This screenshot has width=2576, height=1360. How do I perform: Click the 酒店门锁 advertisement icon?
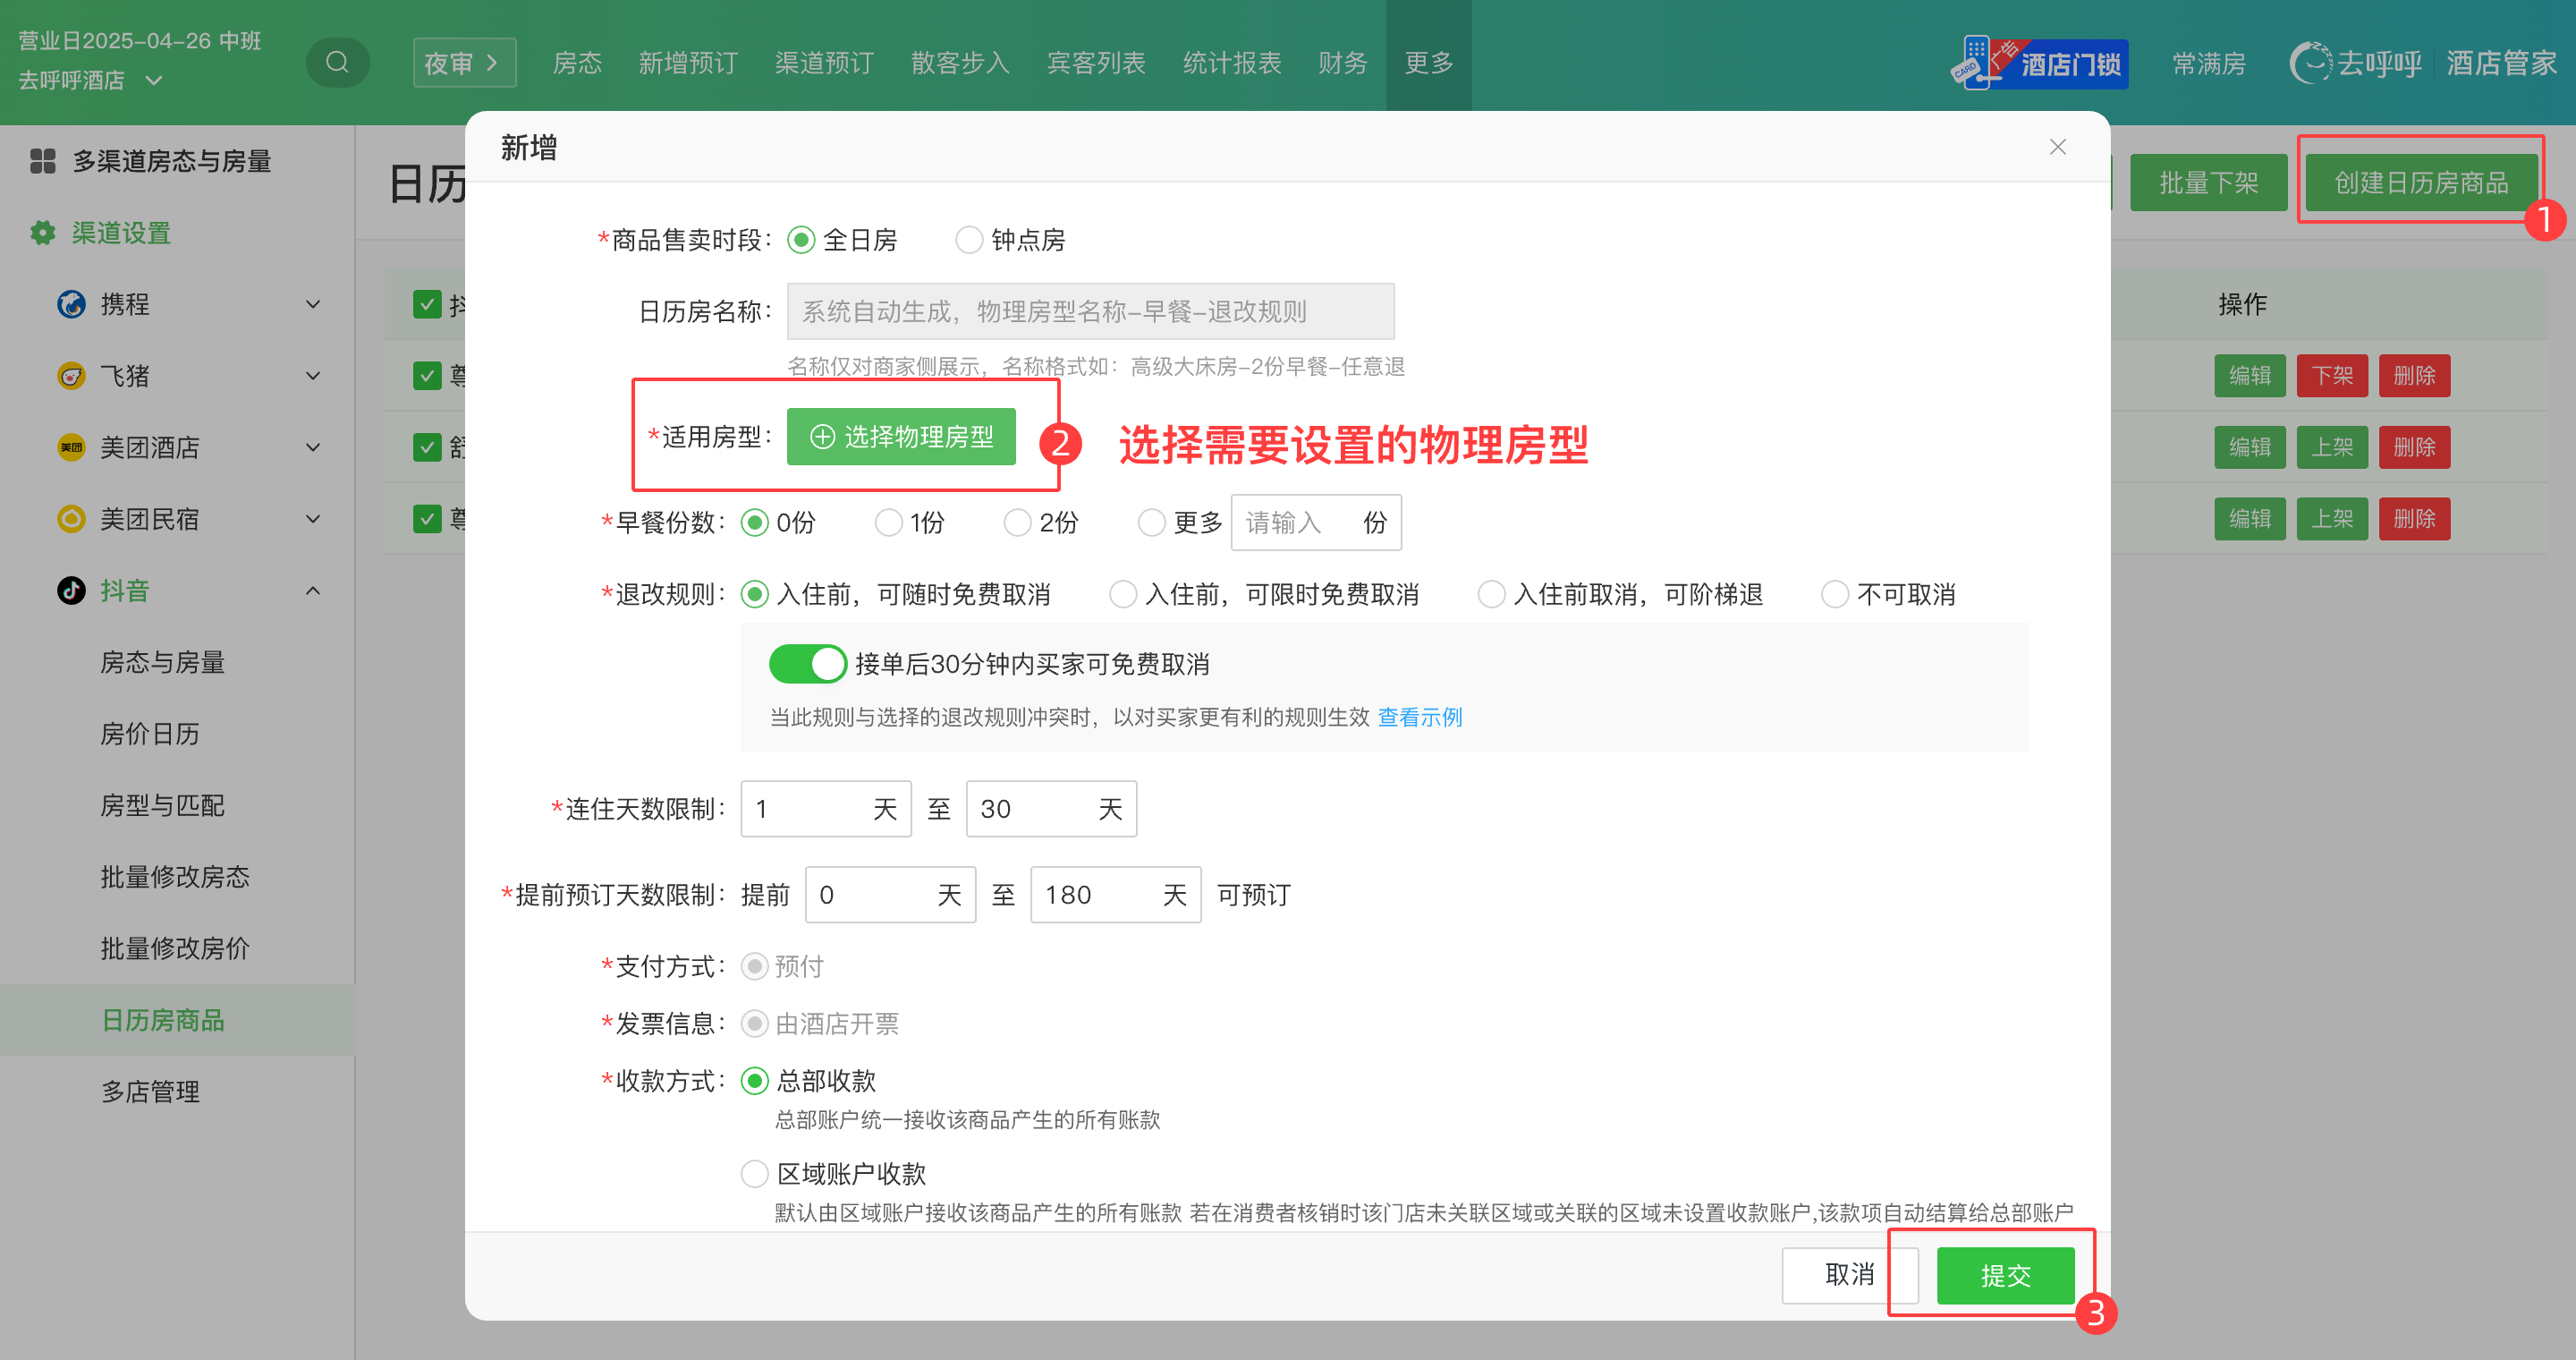point(2040,64)
